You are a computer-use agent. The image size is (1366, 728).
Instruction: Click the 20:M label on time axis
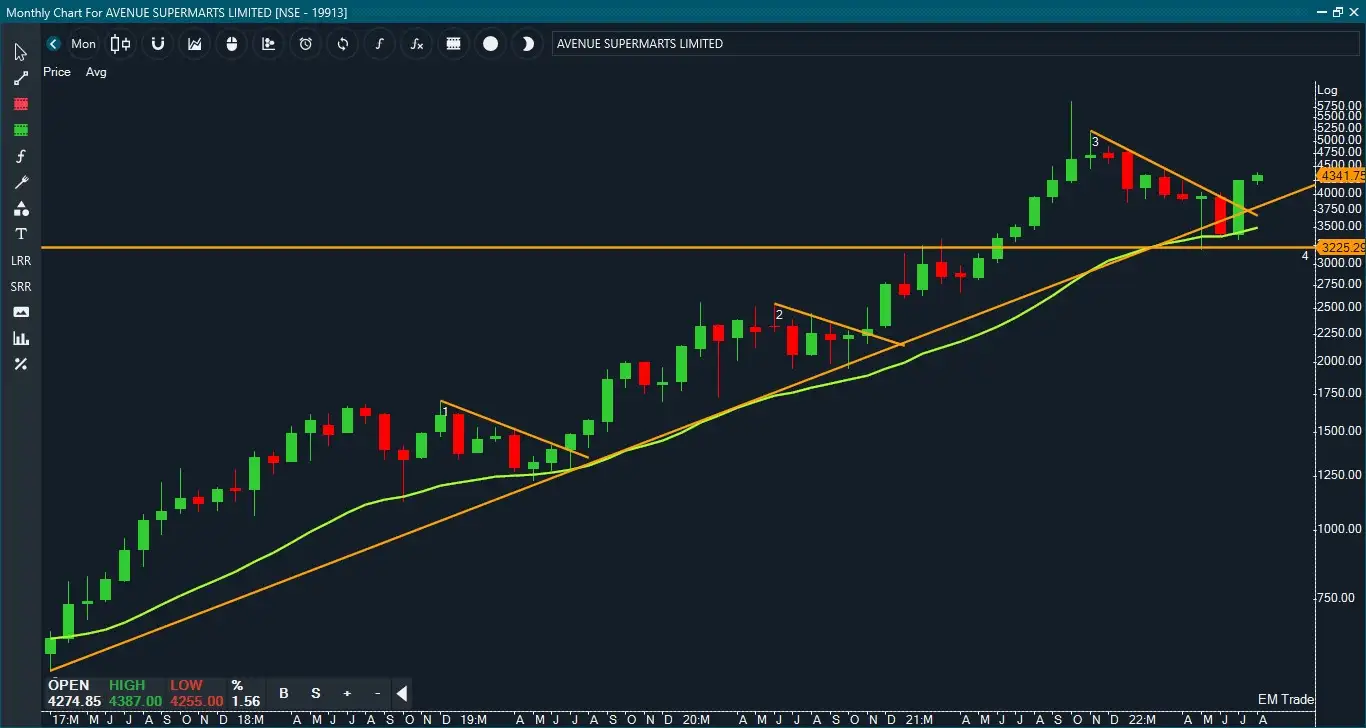point(696,720)
